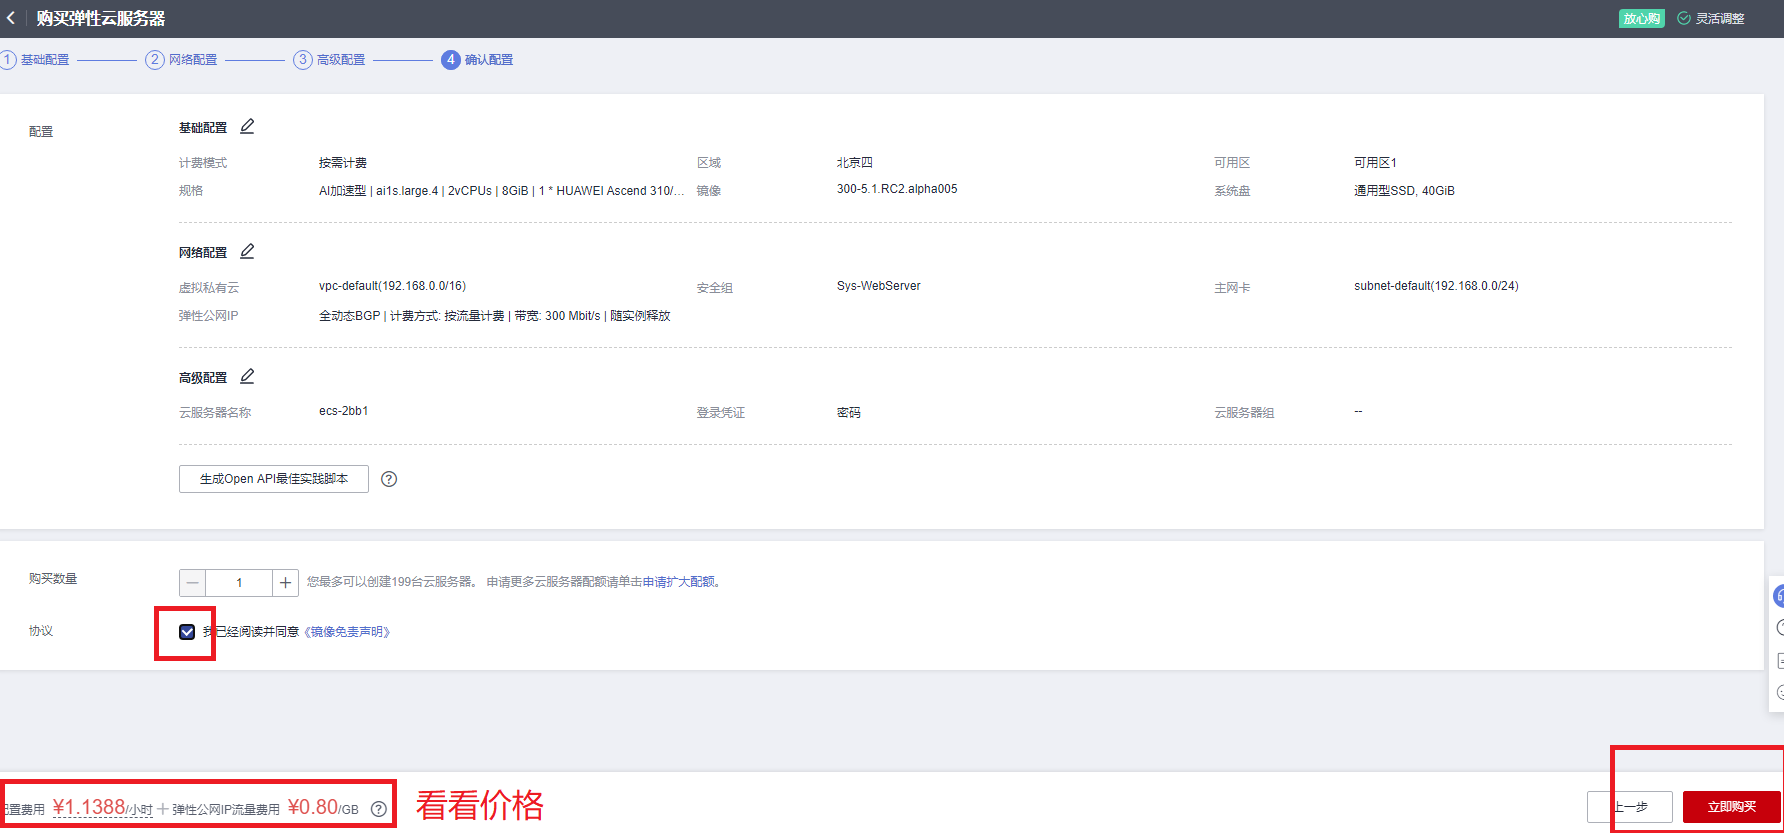This screenshot has width=1784, height=833.
Task: Click the page title 购买弹性云服务器
Action: coord(101,19)
